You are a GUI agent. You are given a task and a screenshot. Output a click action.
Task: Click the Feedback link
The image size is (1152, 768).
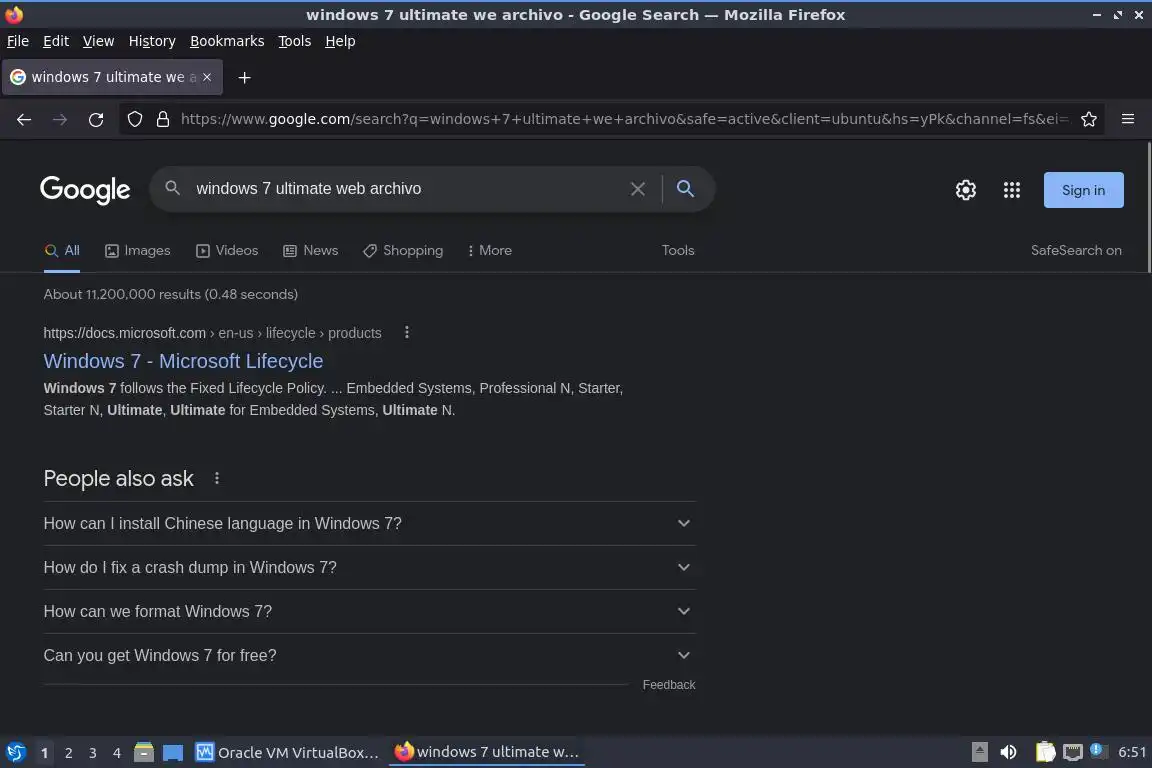coord(669,685)
